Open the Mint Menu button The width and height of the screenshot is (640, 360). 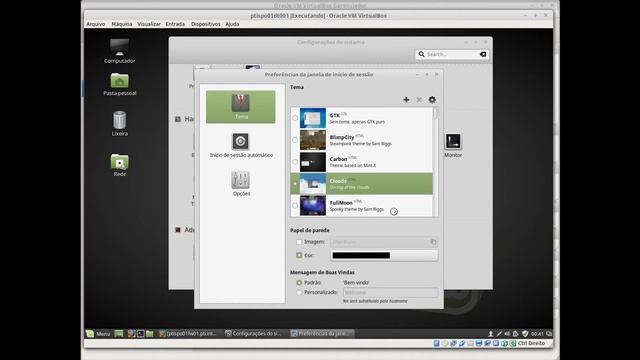click(98, 334)
